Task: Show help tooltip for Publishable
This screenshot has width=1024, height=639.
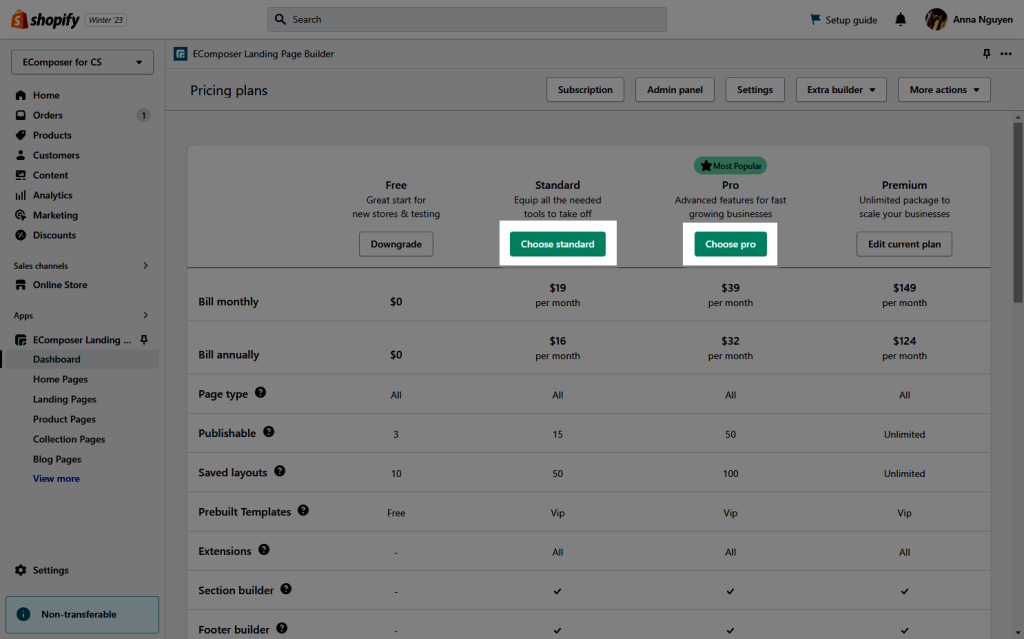Action: click(x=268, y=432)
